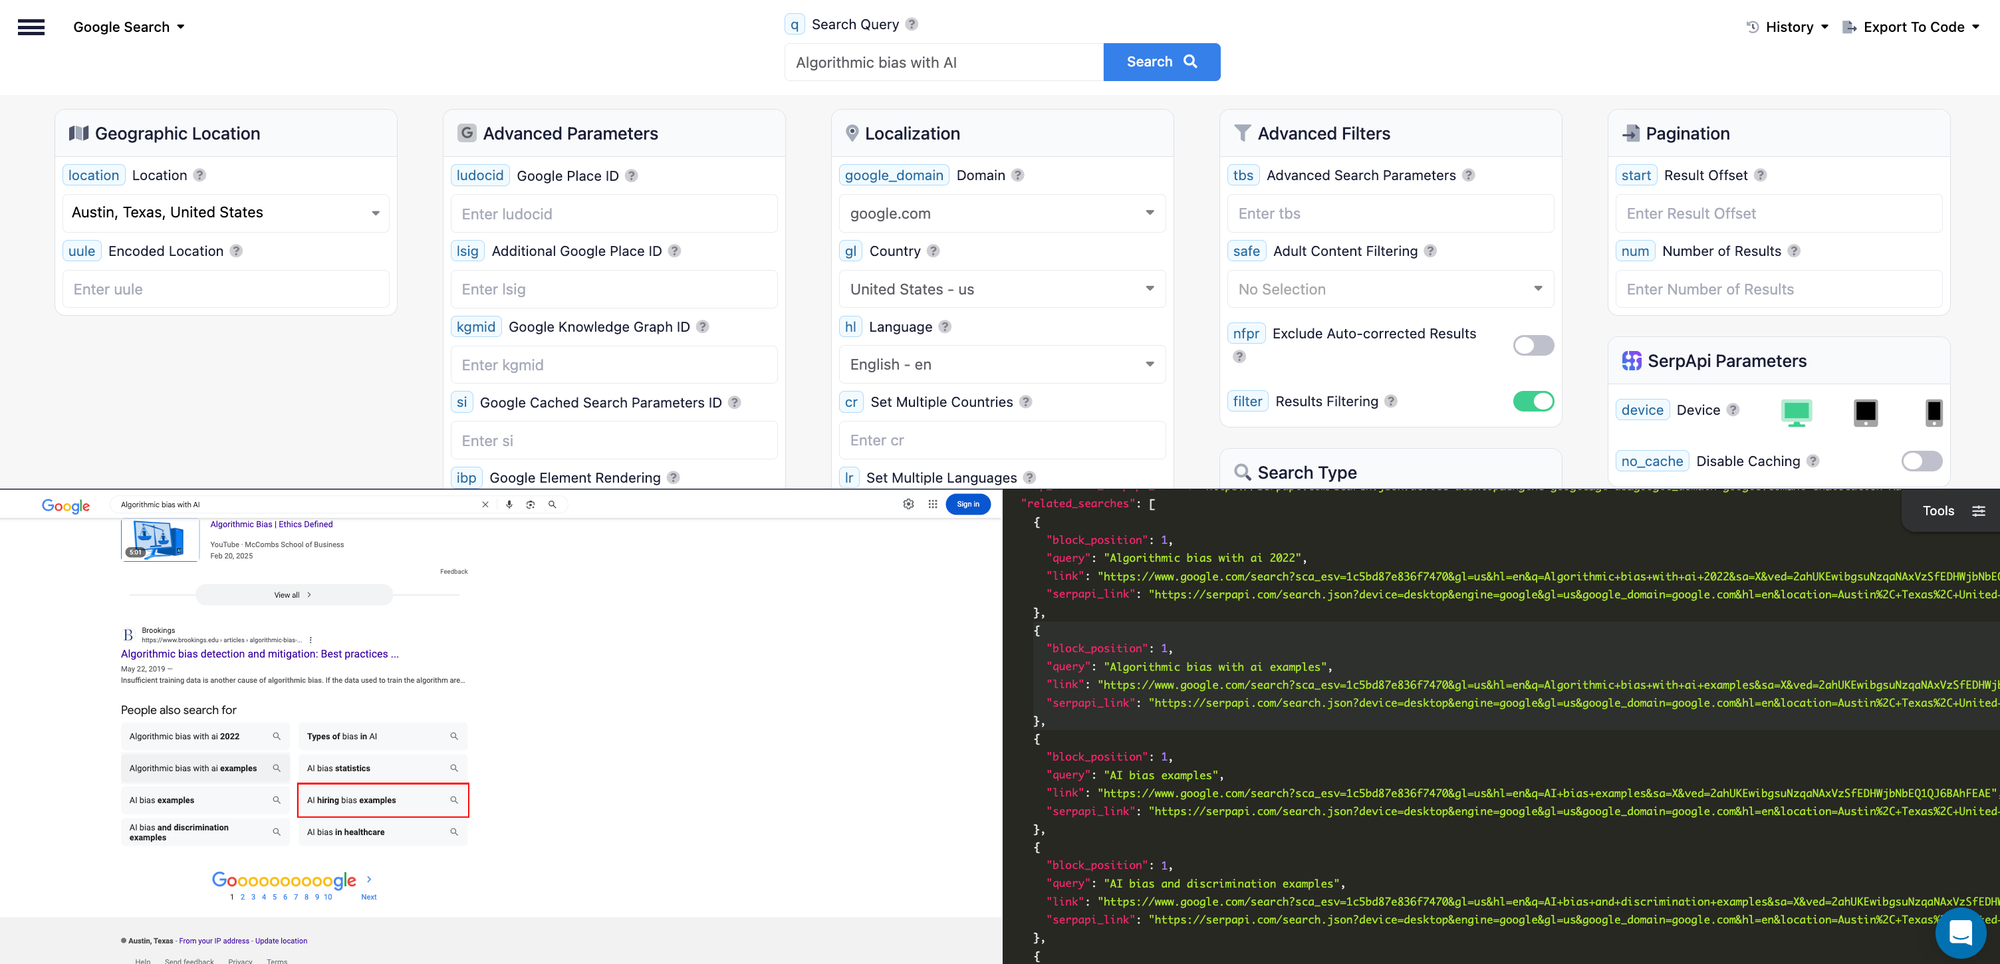Open the google.com domain dropdown

click(1002, 213)
